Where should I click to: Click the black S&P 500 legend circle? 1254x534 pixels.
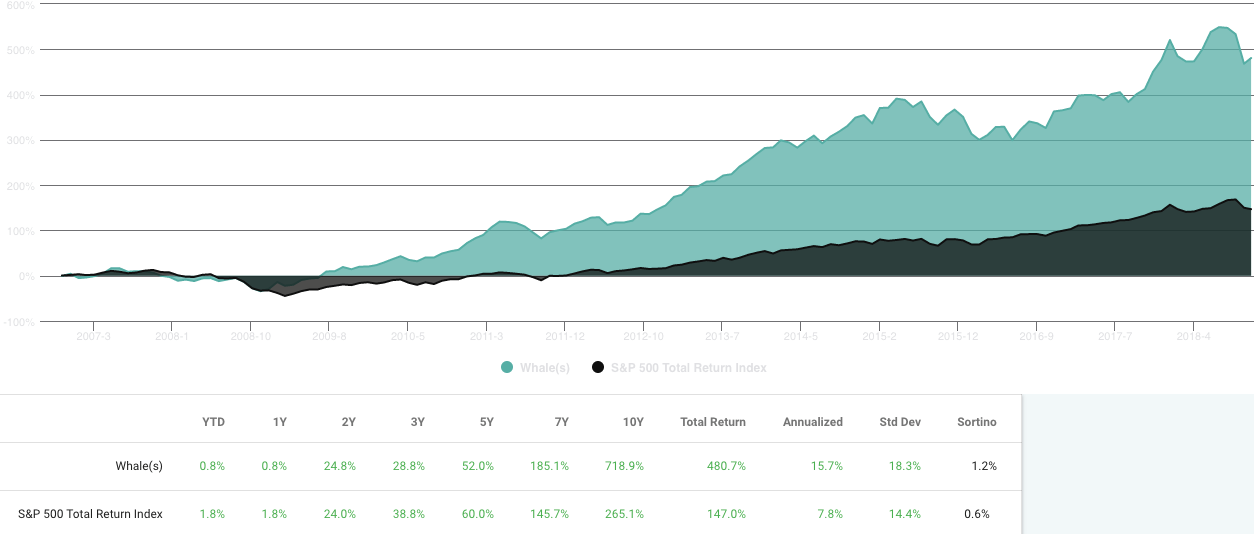598,368
